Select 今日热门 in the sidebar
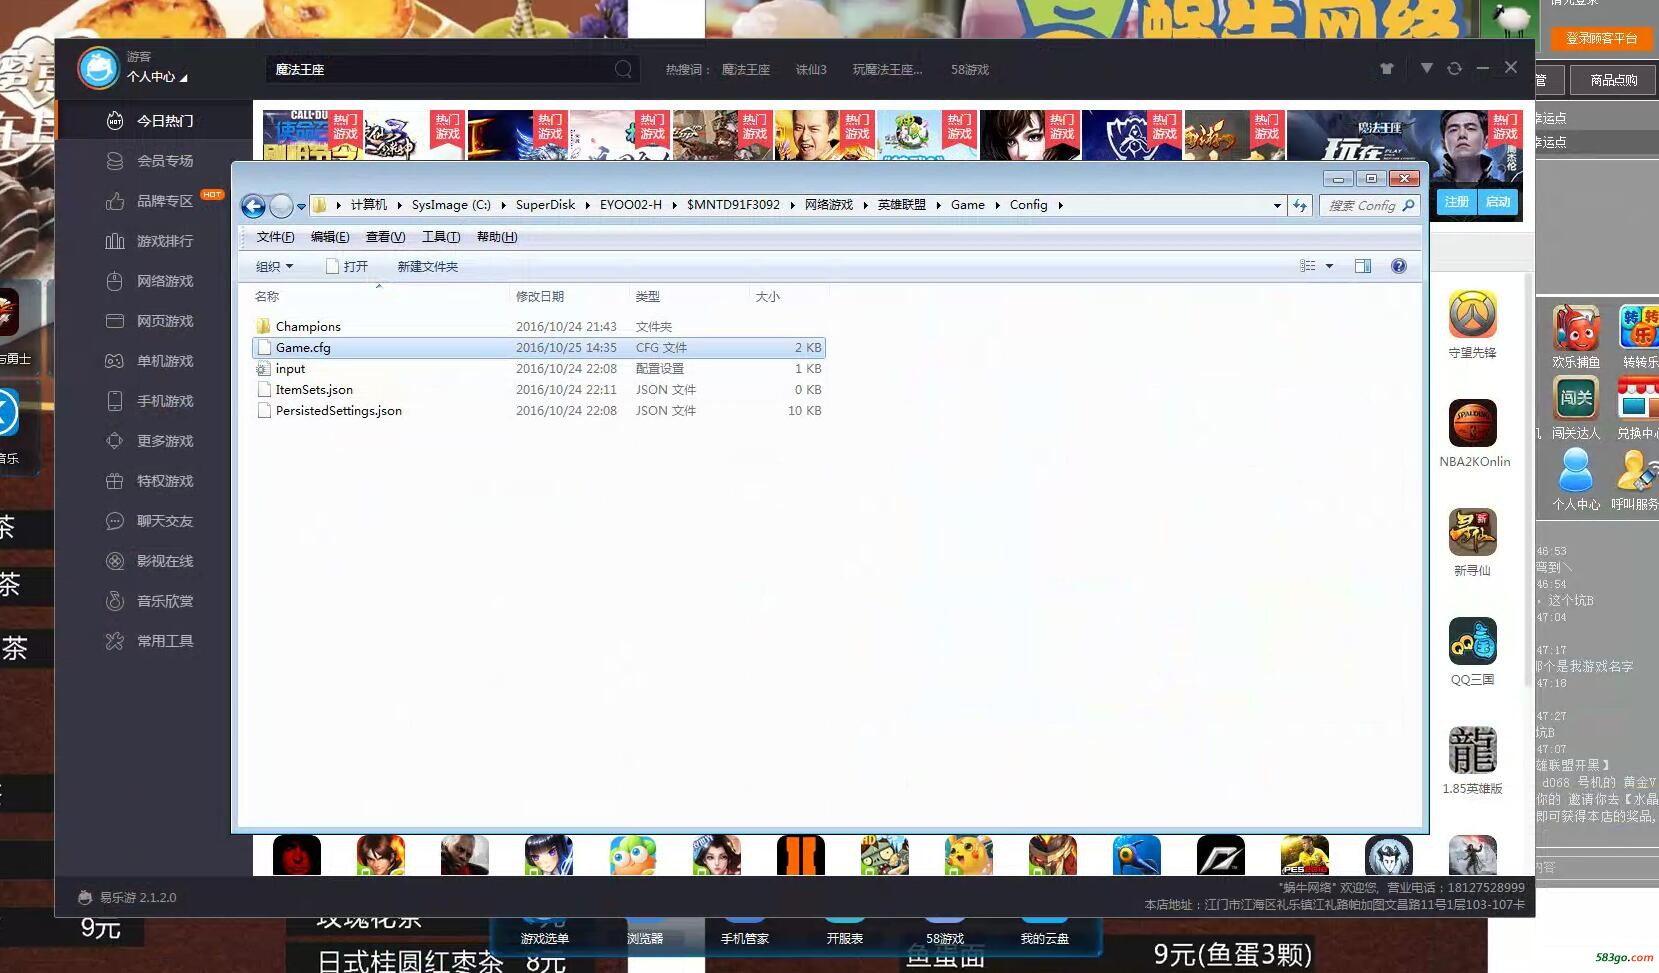The height and width of the screenshot is (973, 1659). click(155, 120)
